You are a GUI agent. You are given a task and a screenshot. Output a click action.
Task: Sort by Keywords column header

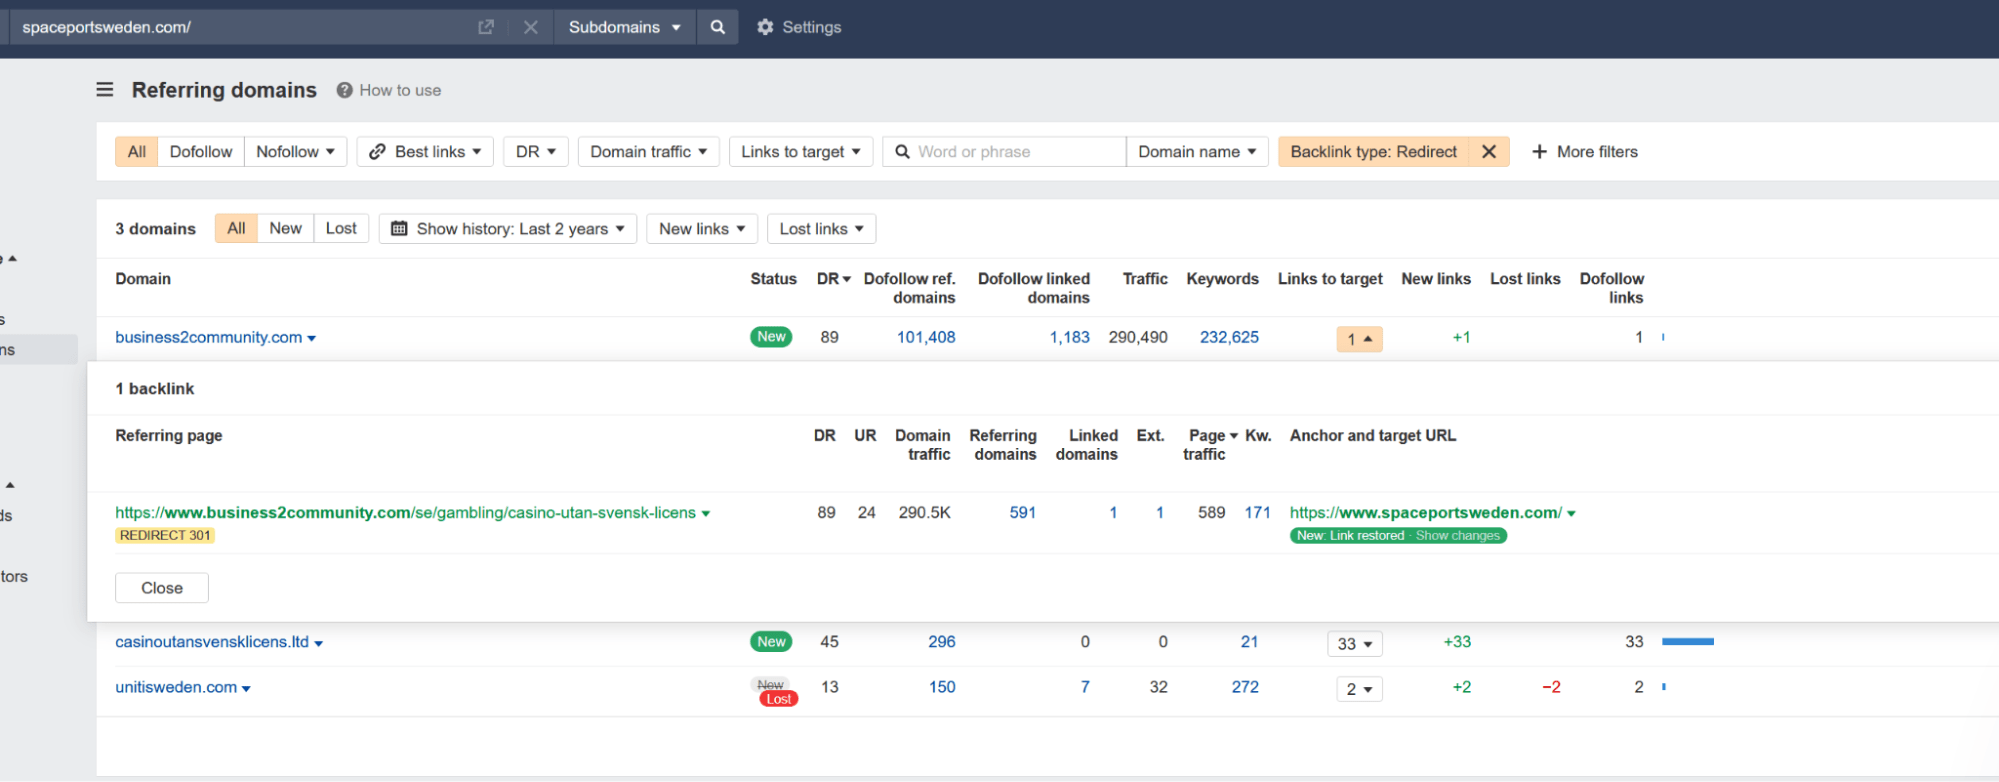[1222, 279]
